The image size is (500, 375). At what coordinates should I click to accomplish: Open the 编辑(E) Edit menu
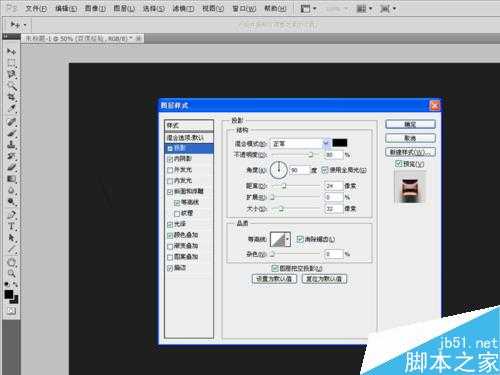click(x=66, y=8)
